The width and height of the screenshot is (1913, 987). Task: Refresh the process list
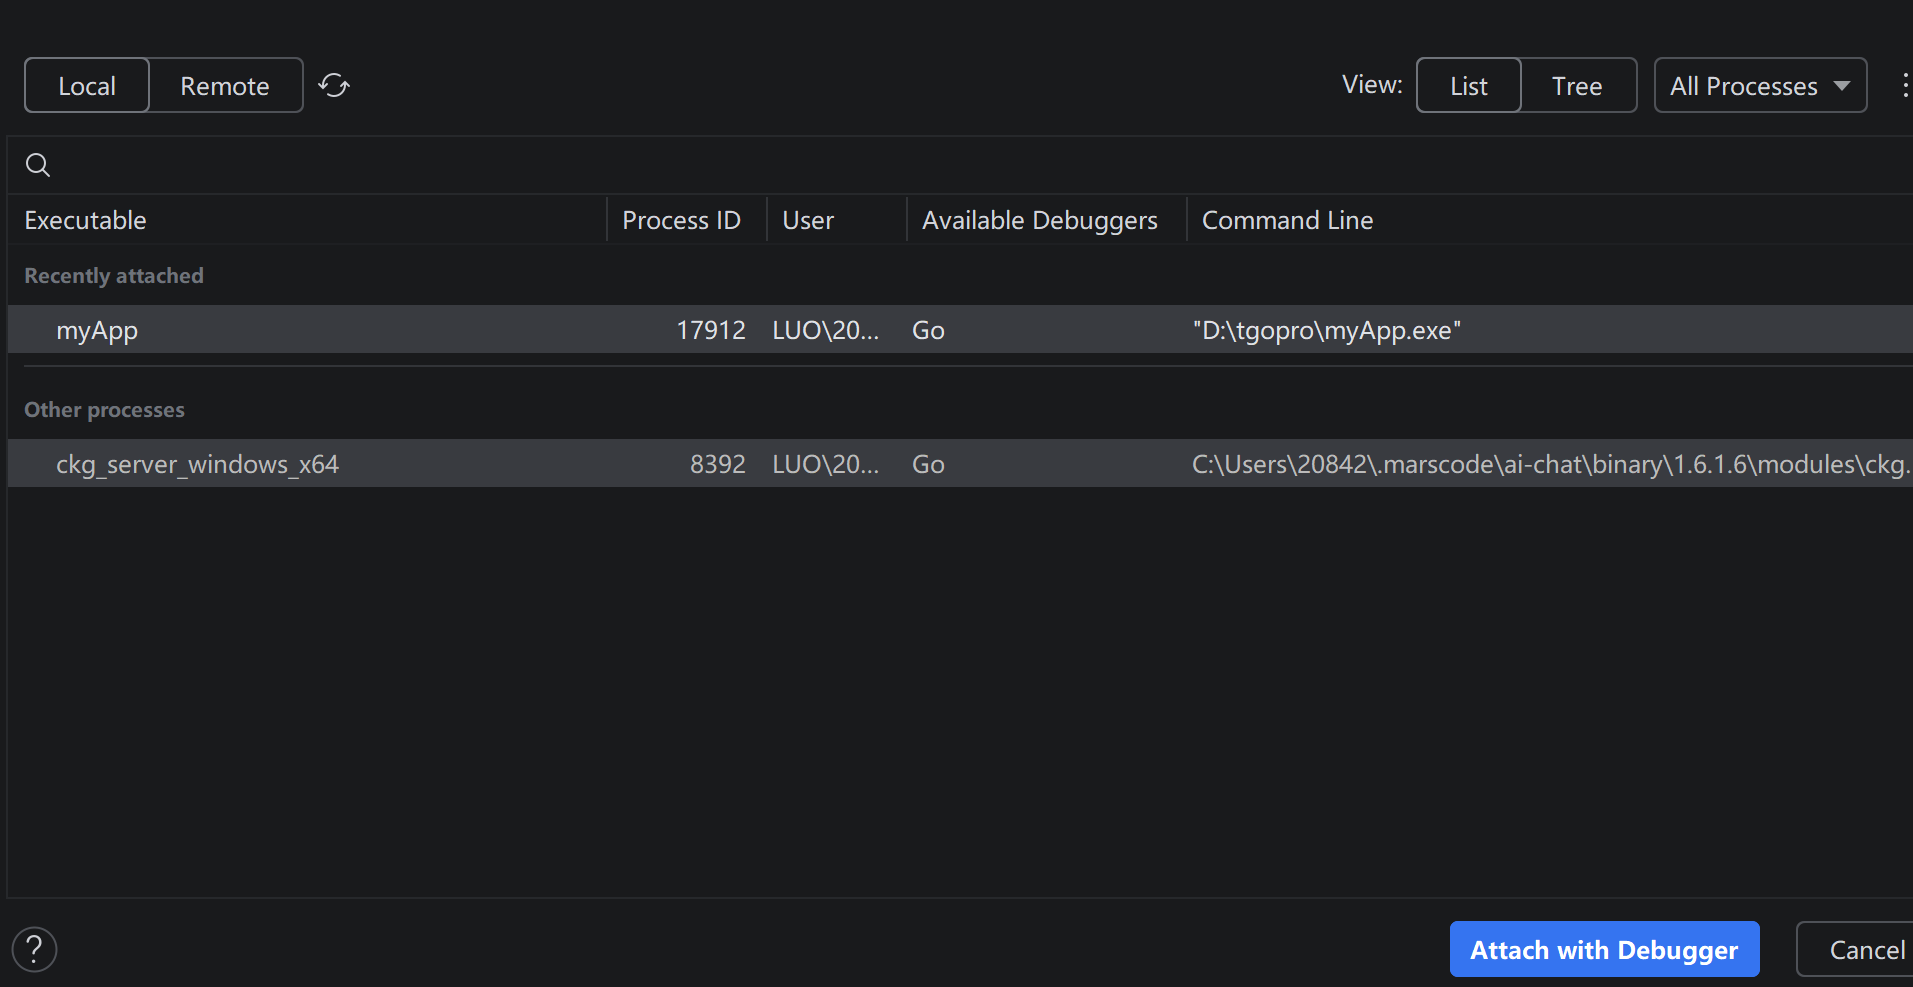(334, 86)
